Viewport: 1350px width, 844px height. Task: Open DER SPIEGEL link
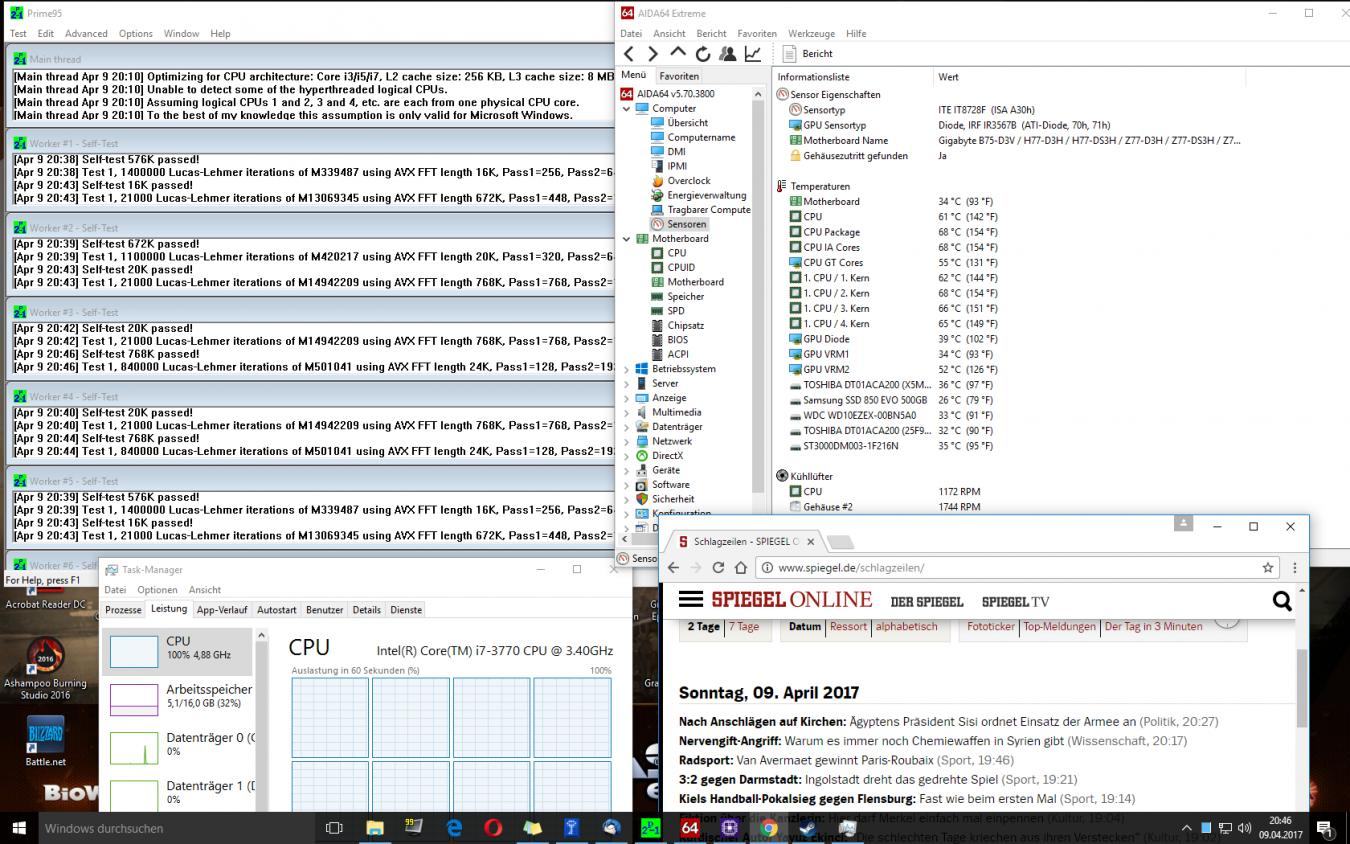pyautogui.click(x=926, y=601)
